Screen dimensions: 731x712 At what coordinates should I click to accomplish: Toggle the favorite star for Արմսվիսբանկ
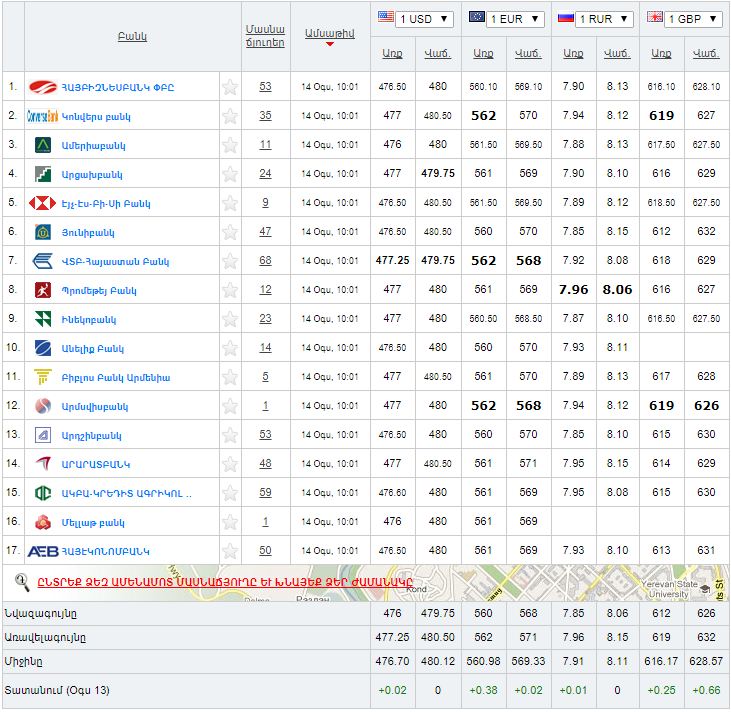(x=230, y=406)
